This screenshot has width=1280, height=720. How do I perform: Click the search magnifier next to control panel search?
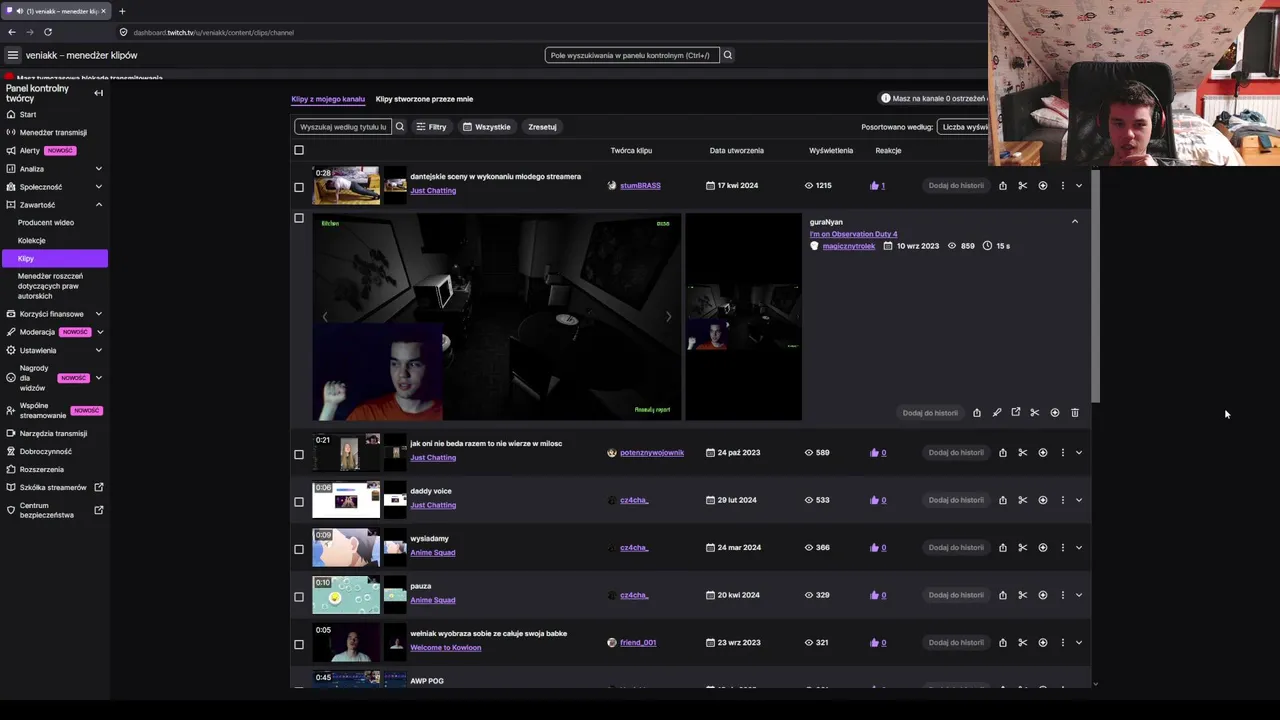click(728, 55)
